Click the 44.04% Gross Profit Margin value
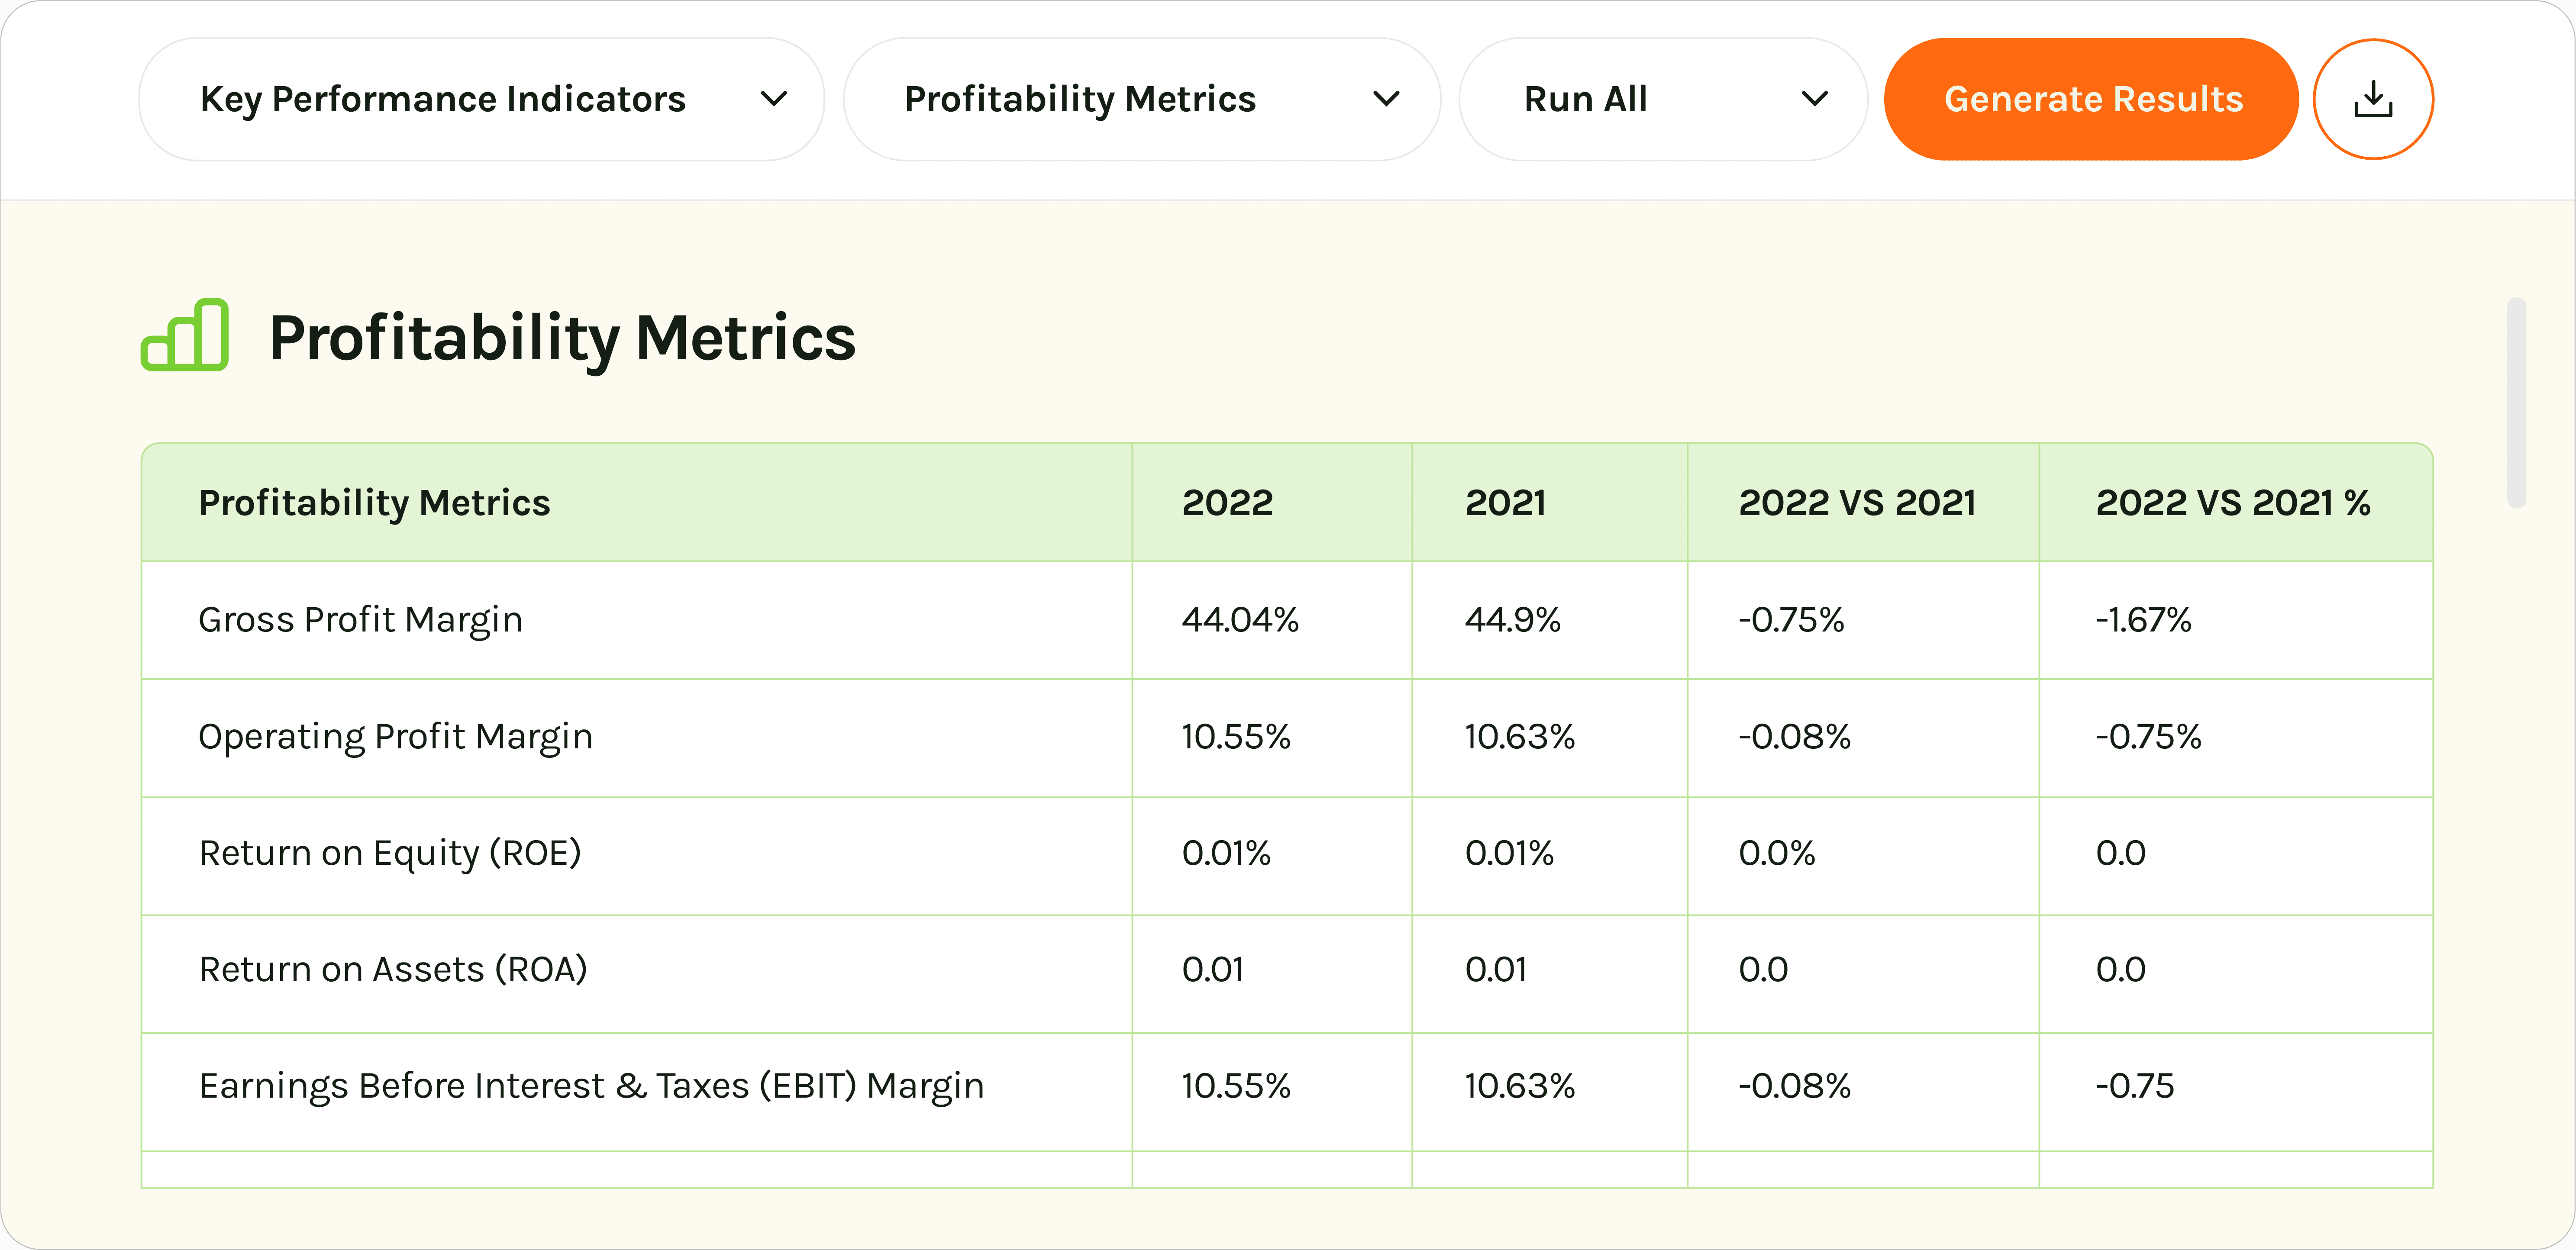Screen dimensions: 2576x1250 click(x=1240, y=620)
